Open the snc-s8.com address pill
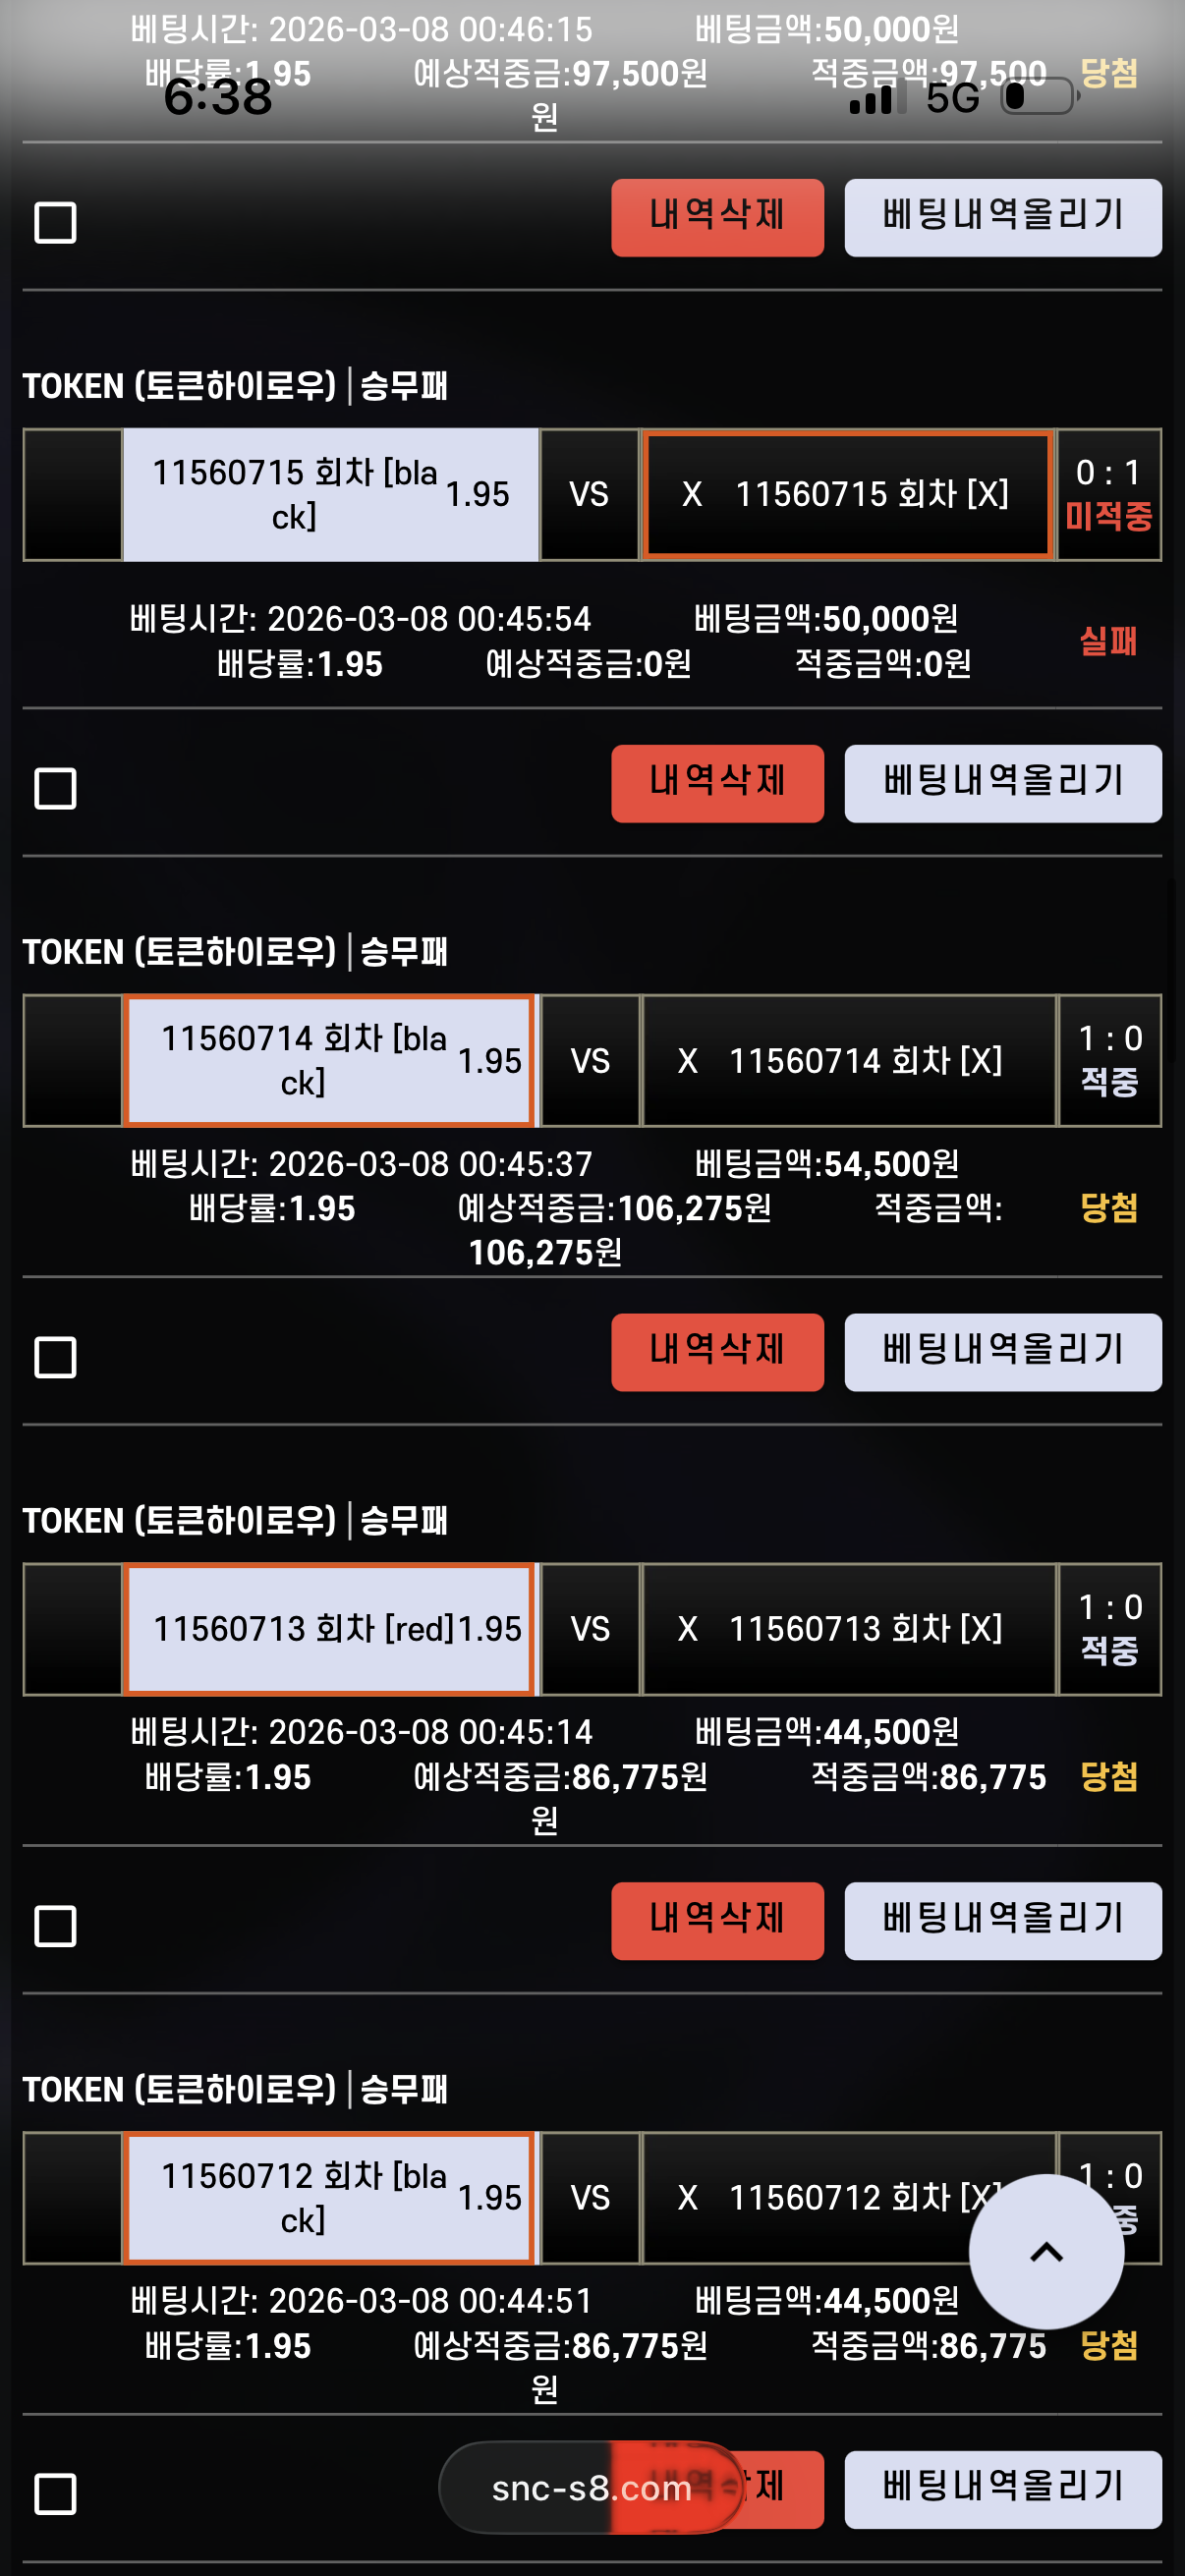Screen dimensions: 1185x2576 [x=591, y=2487]
